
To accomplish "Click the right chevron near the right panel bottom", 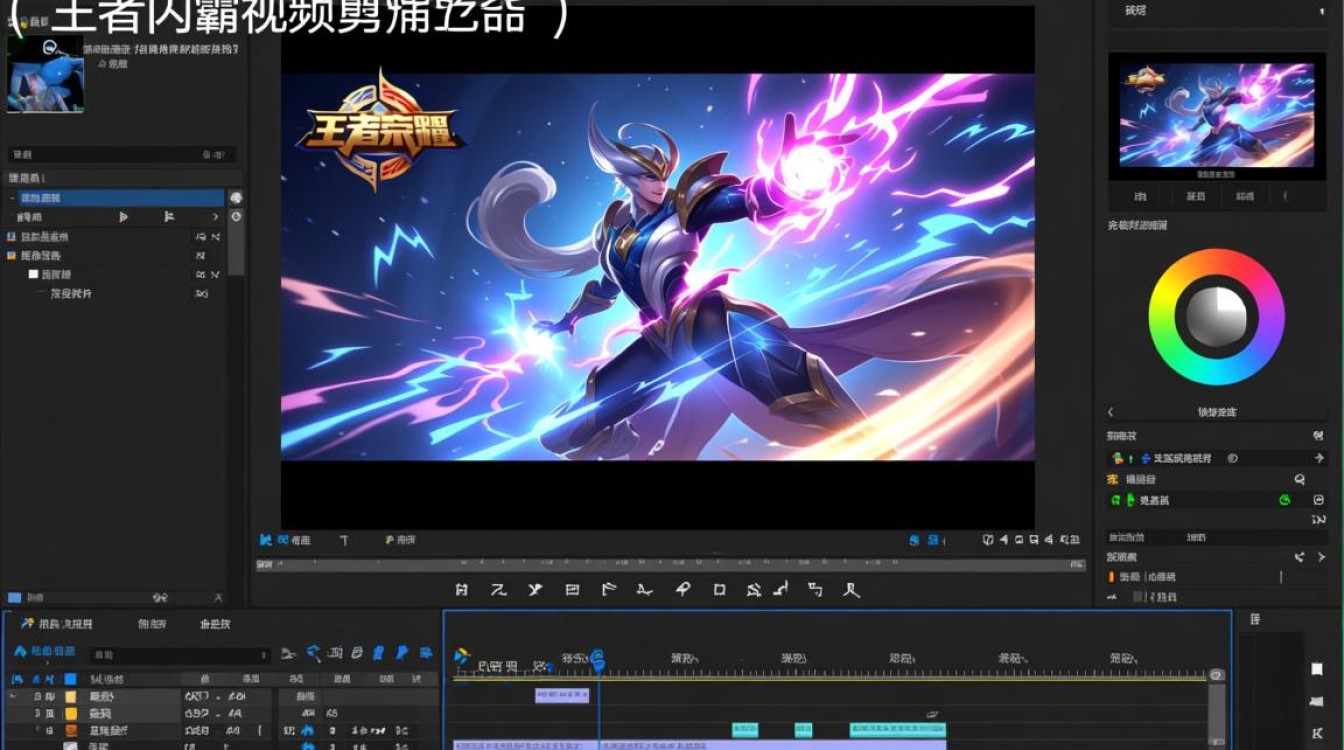I will coord(1321,557).
